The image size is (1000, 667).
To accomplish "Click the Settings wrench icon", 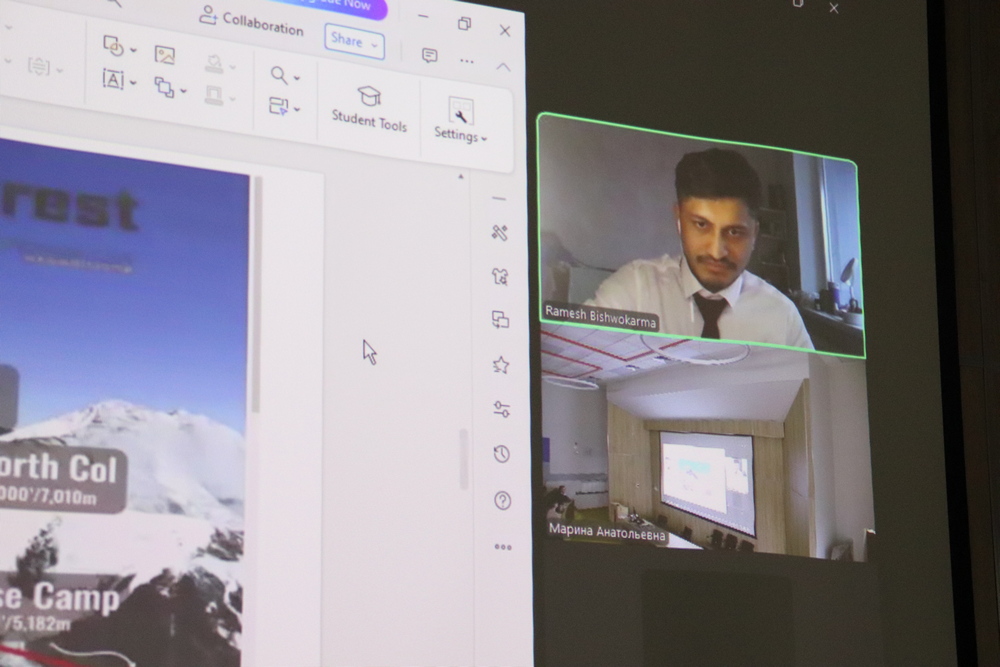I will (460, 111).
